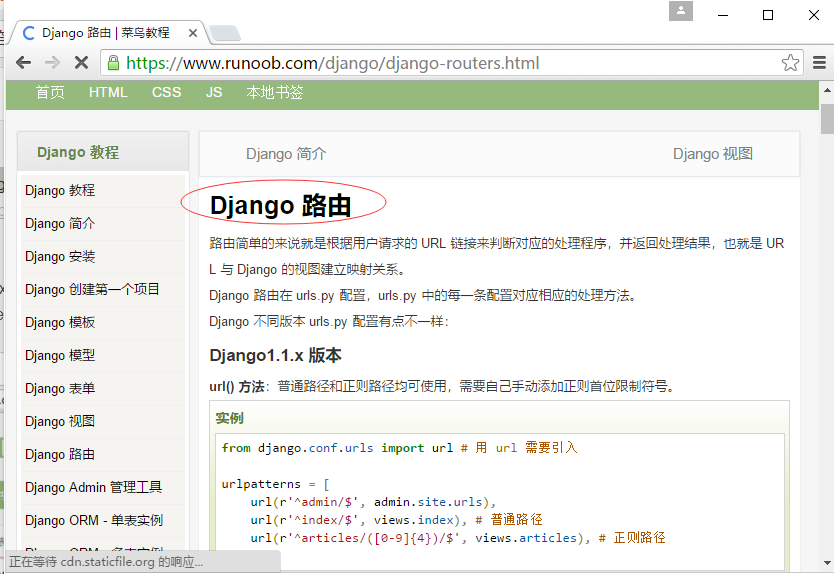
Task: Open CSS in the green navigation bar
Action: point(166,93)
